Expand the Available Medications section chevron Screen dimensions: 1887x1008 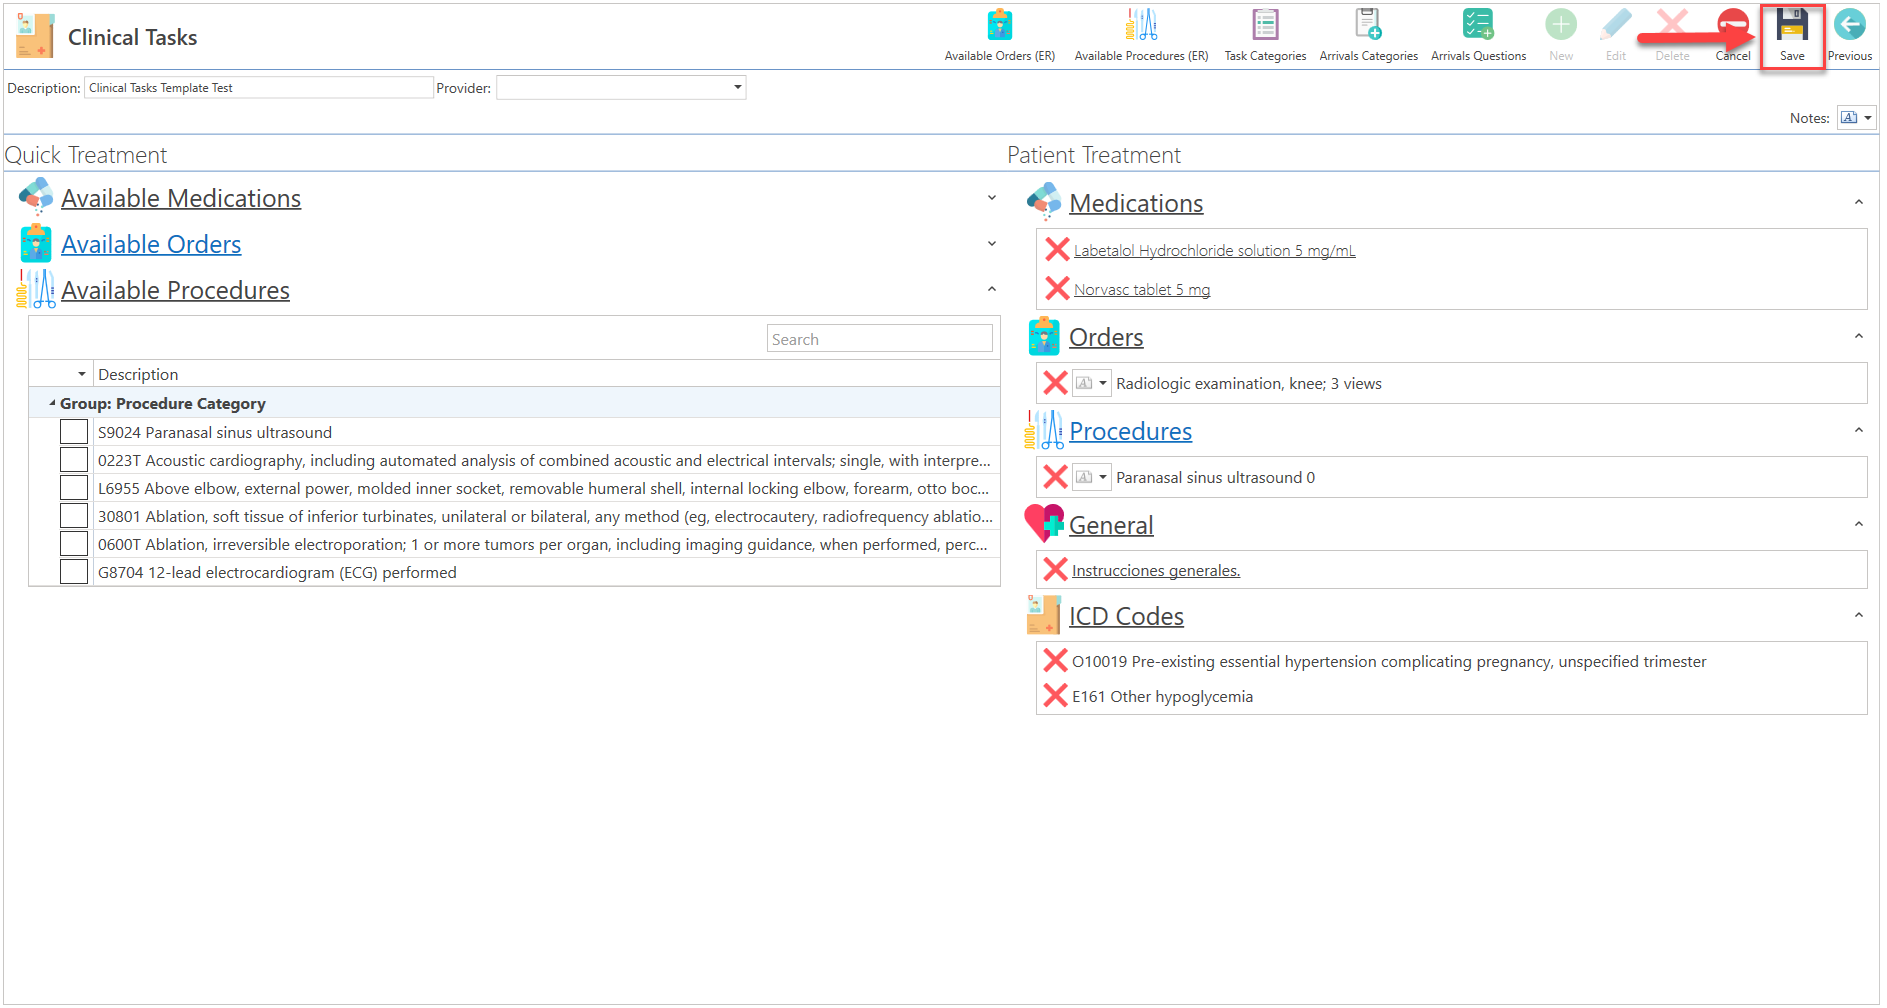[991, 198]
